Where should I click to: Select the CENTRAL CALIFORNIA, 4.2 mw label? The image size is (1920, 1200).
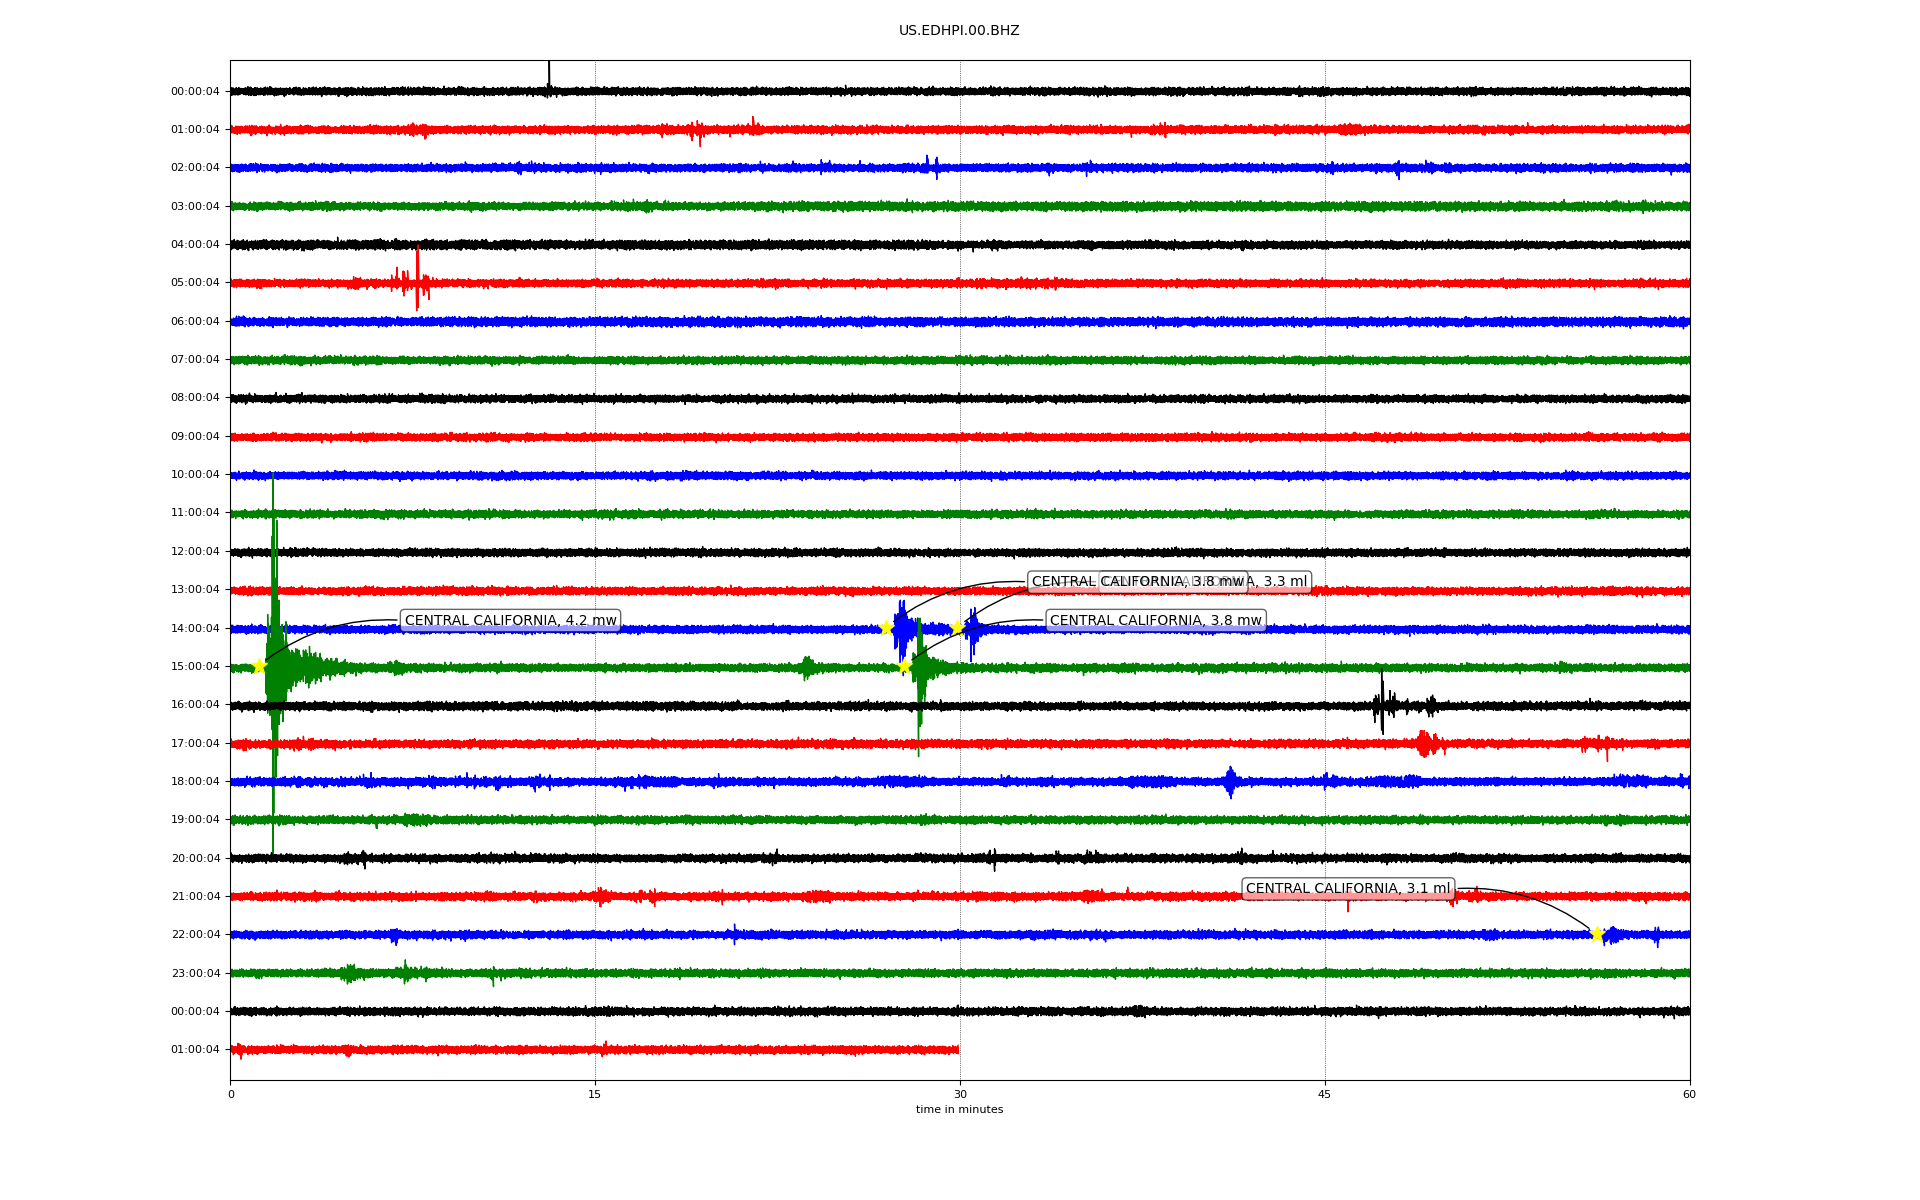510,621
